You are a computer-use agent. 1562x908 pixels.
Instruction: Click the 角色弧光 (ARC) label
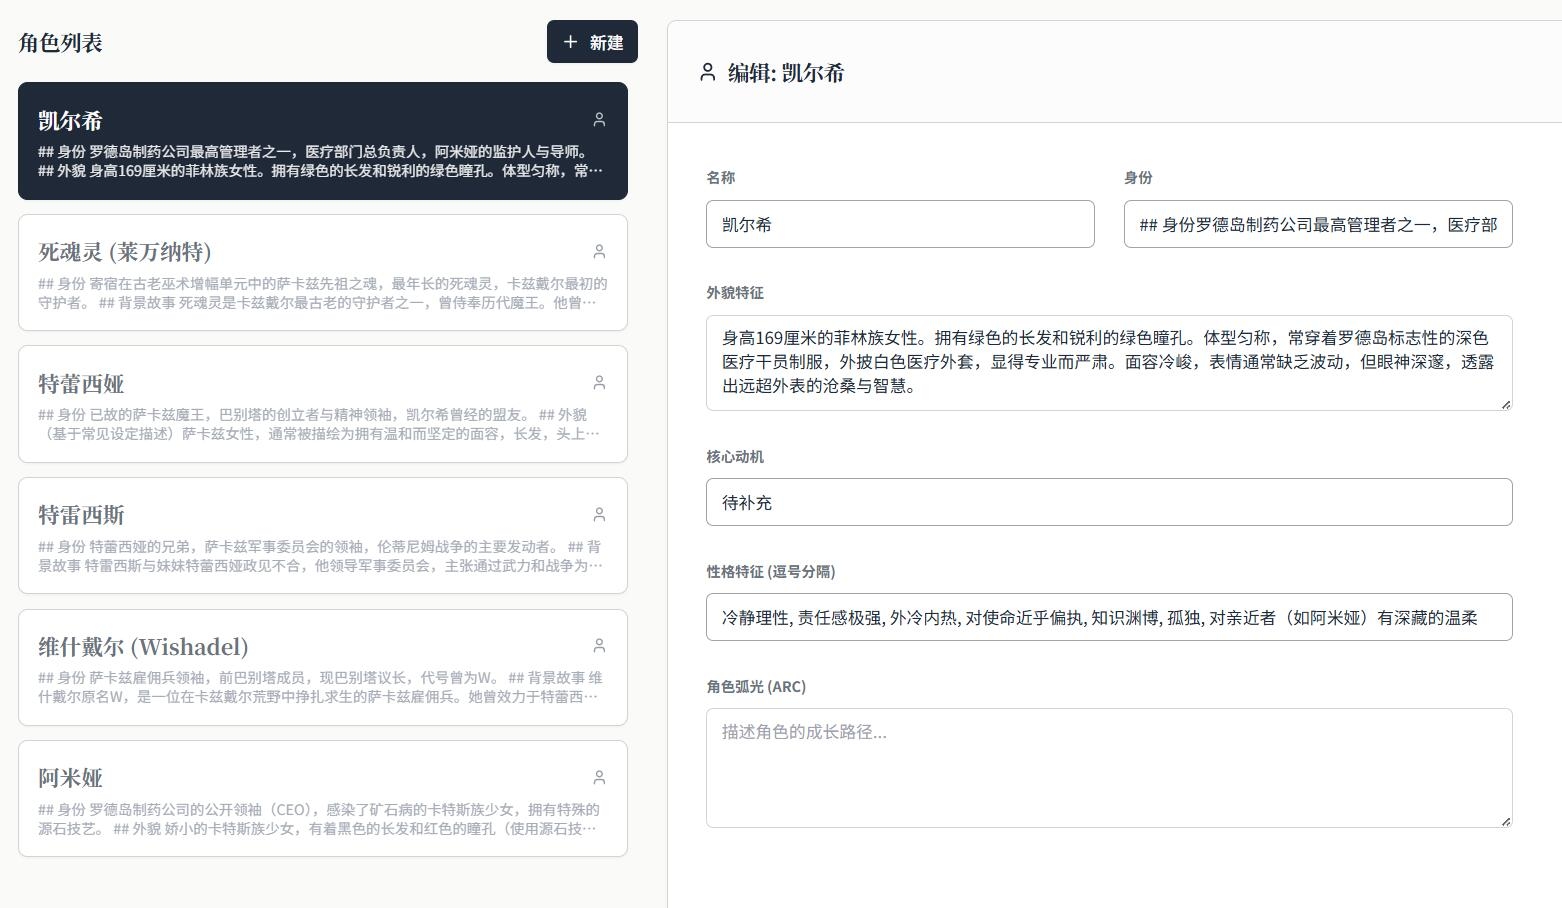pyautogui.click(x=756, y=686)
